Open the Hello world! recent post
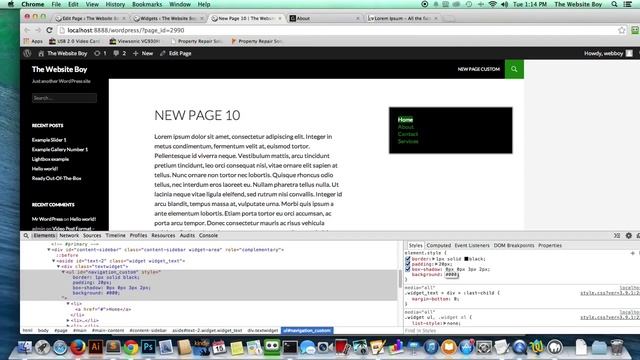Viewport: 640px width, 360px height. [45, 169]
